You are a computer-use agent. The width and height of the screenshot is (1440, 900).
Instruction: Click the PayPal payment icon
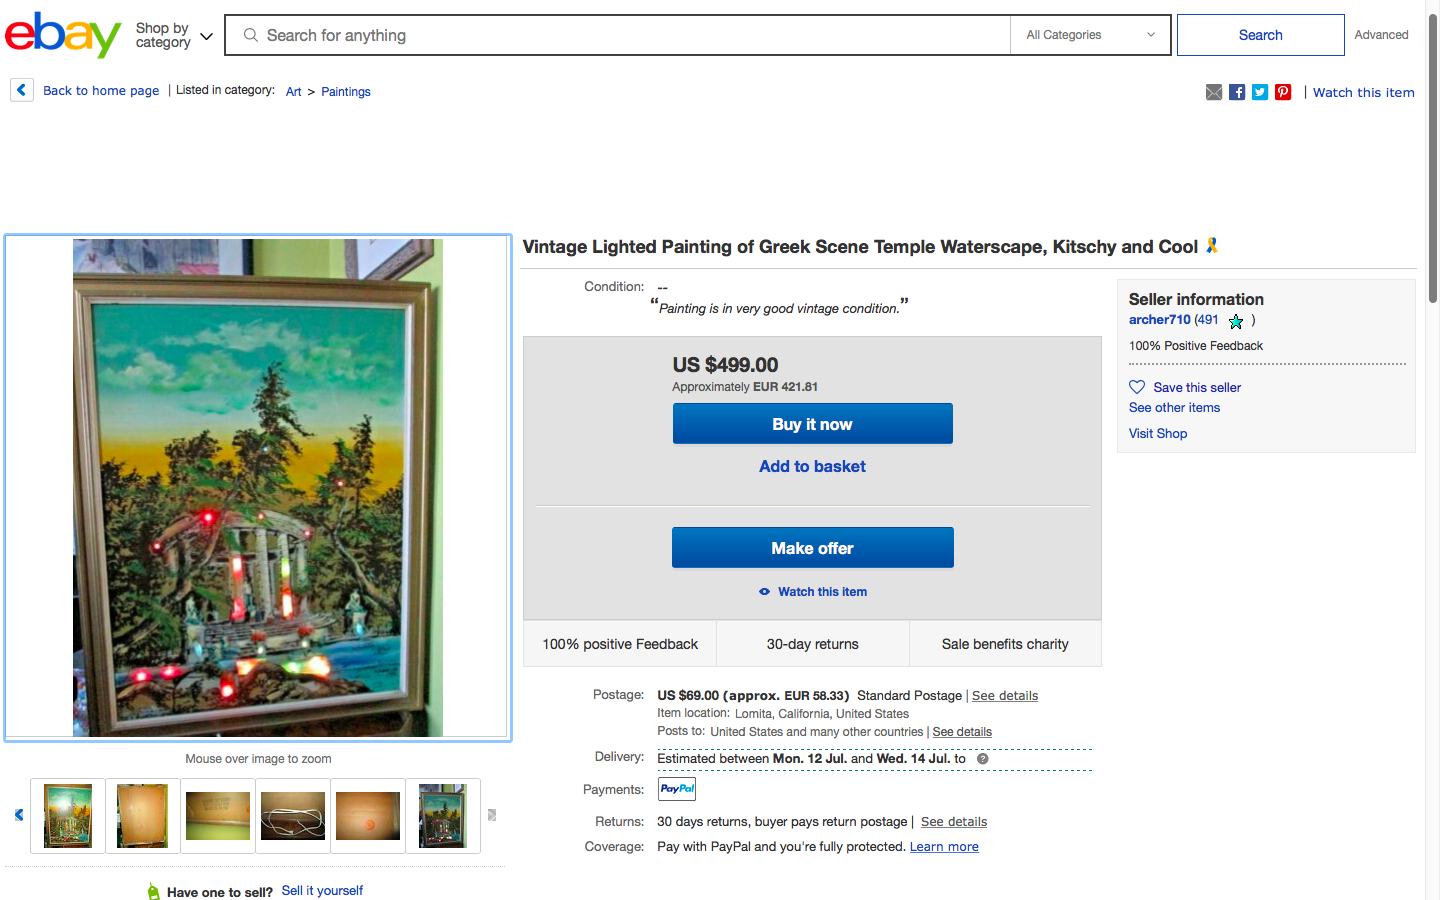(x=677, y=789)
